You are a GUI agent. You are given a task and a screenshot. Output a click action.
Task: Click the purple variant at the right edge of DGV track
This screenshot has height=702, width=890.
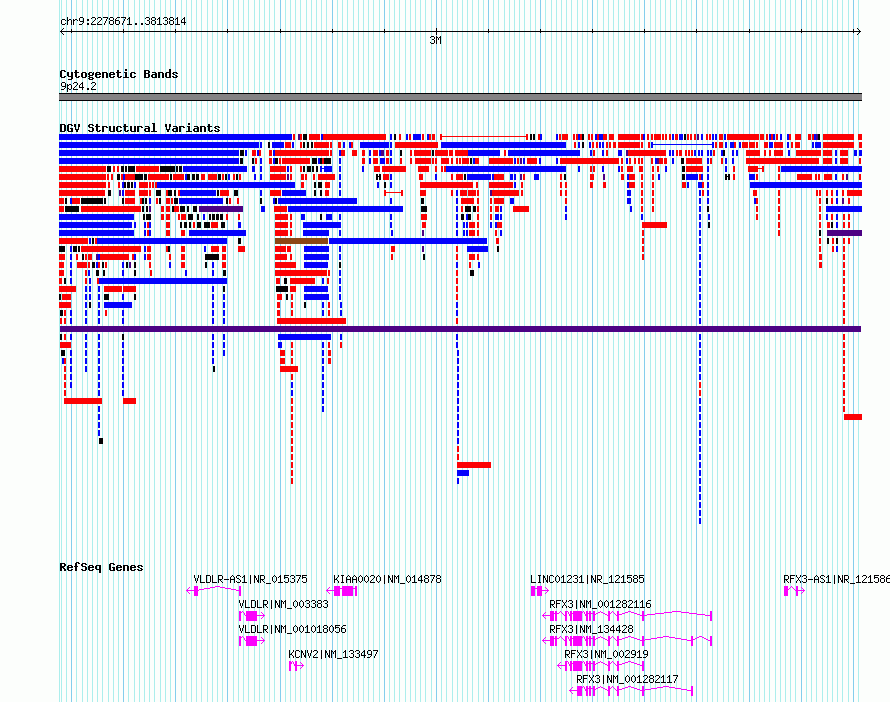click(x=845, y=233)
